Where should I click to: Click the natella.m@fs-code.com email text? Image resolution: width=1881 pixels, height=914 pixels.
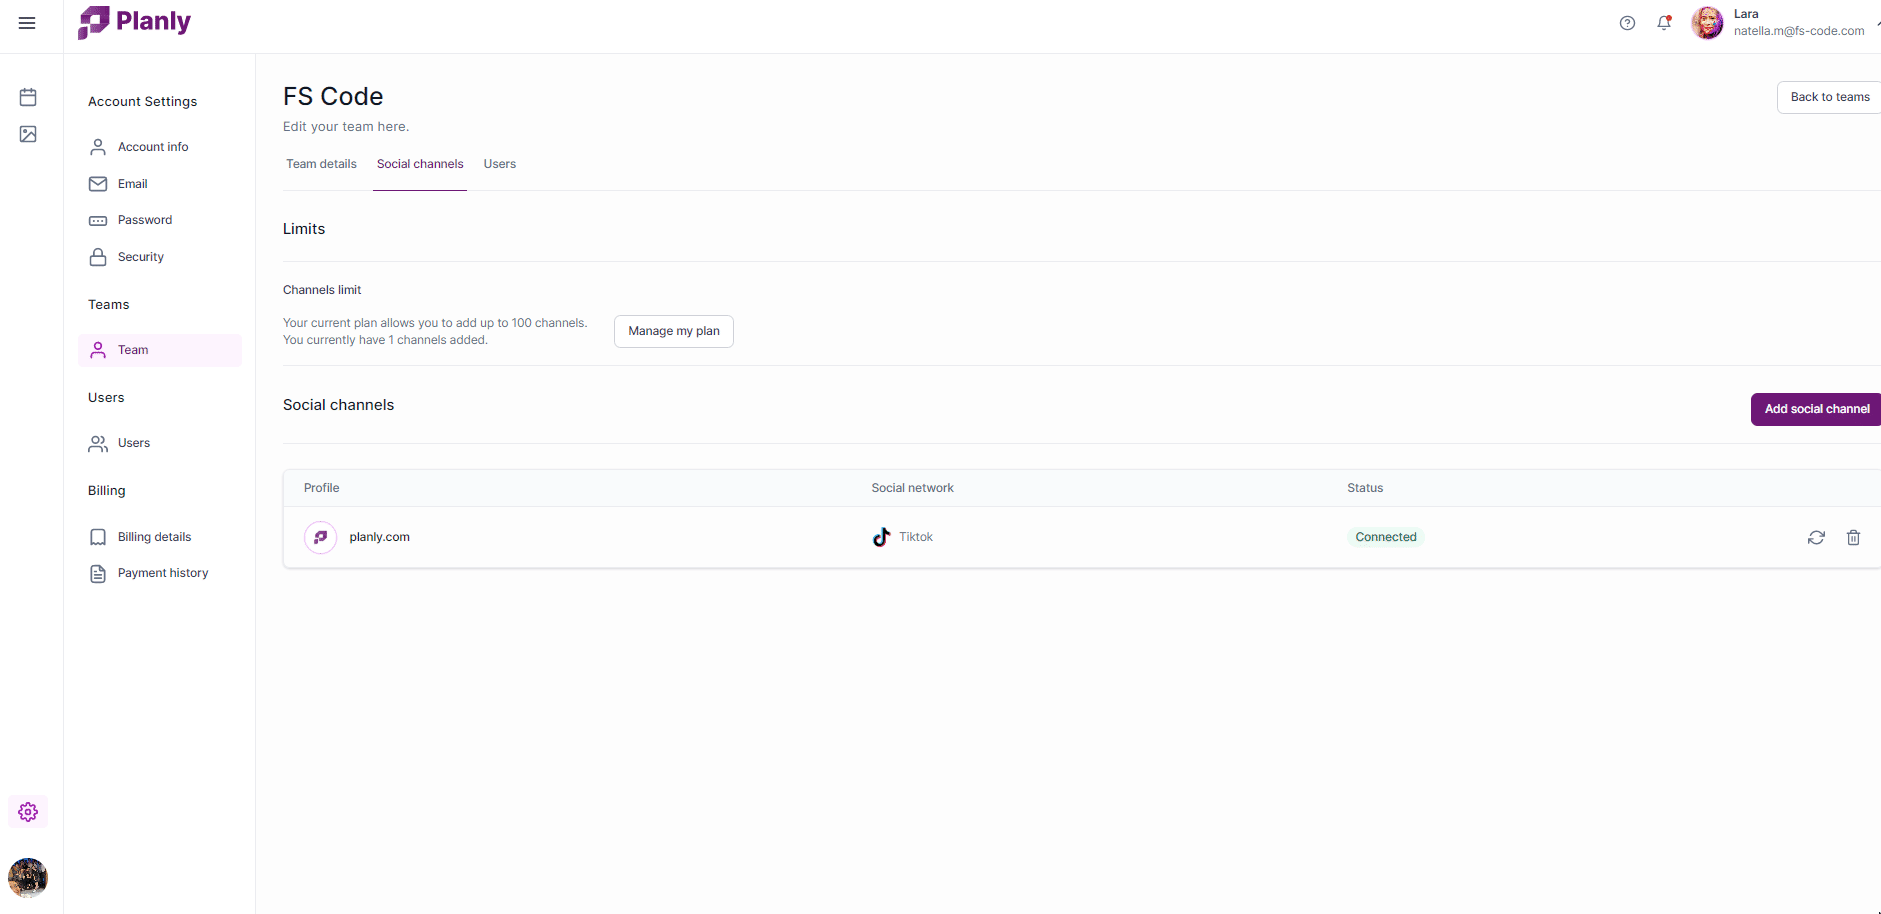(1799, 31)
